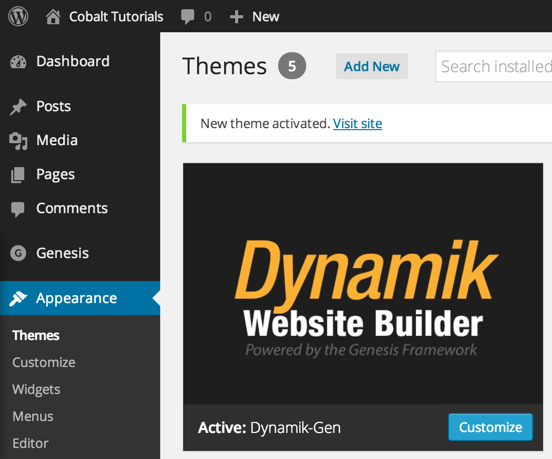552x459 pixels.
Task: Click the Add New theme button
Action: coord(372,66)
